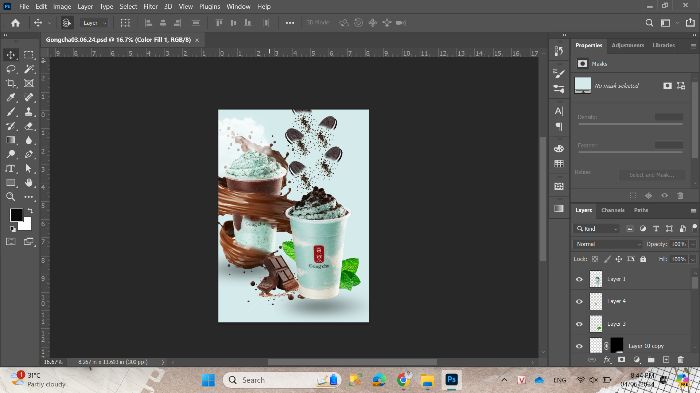The height and width of the screenshot is (393, 700).
Task: Hide Layer 4 visibility eye
Action: click(x=579, y=301)
